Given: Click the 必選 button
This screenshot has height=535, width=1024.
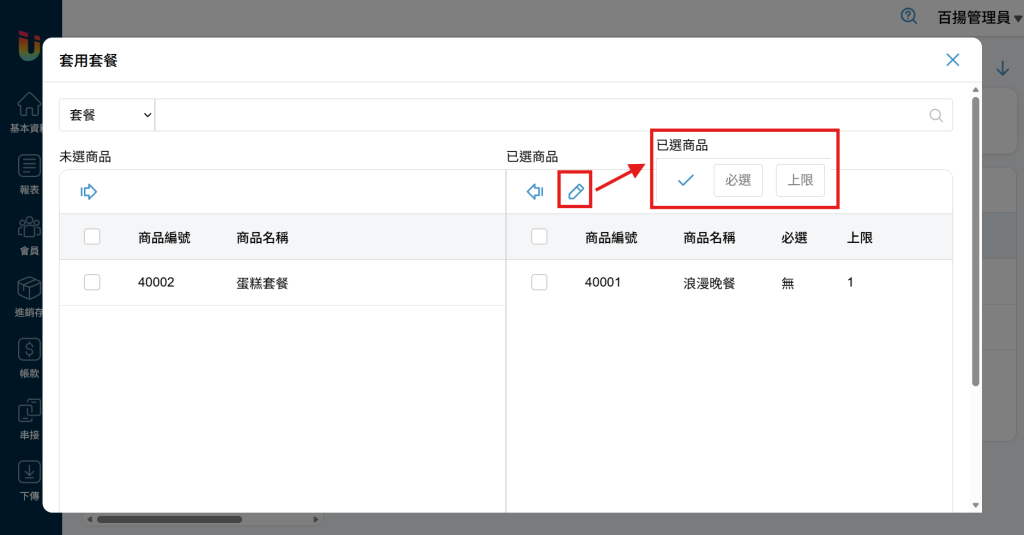Looking at the screenshot, I should [x=738, y=180].
